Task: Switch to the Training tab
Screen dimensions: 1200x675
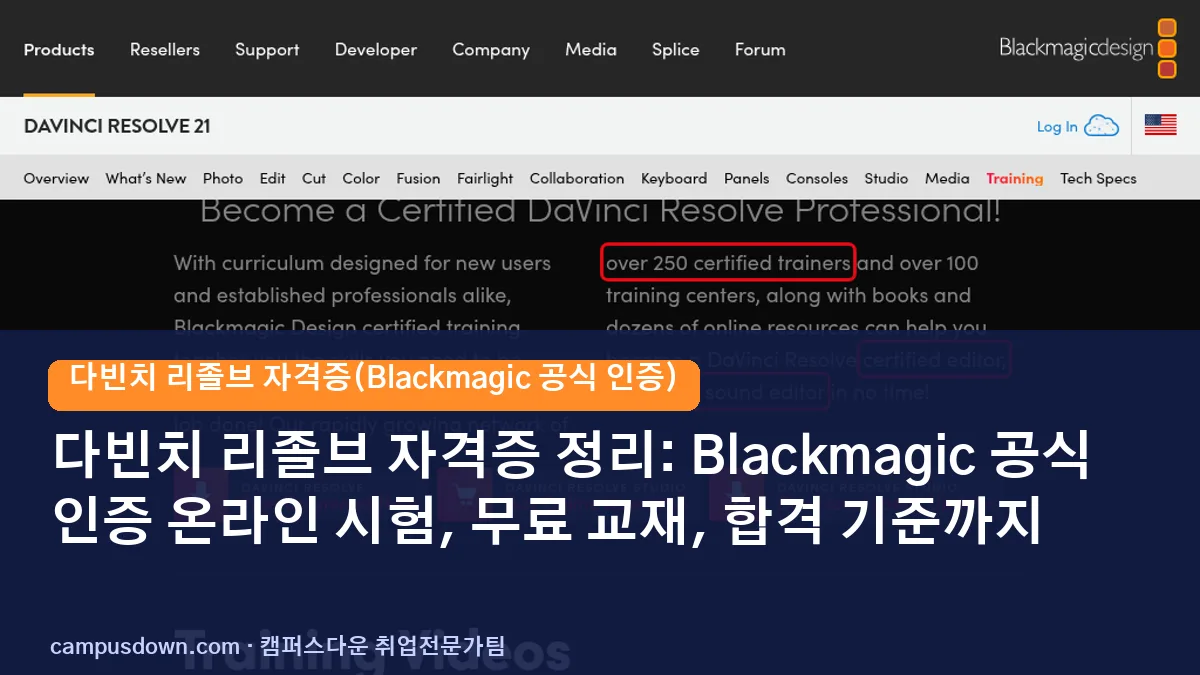Action: pos(1015,178)
